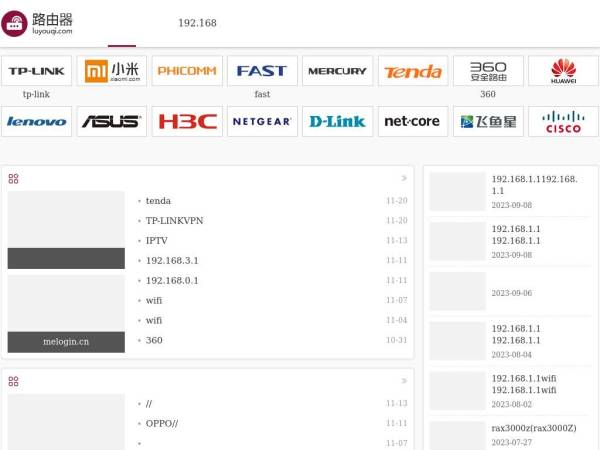This screenshot has width=600, height=450.
Task: Select the Cisco brand logo
Action: pos(563,121)
